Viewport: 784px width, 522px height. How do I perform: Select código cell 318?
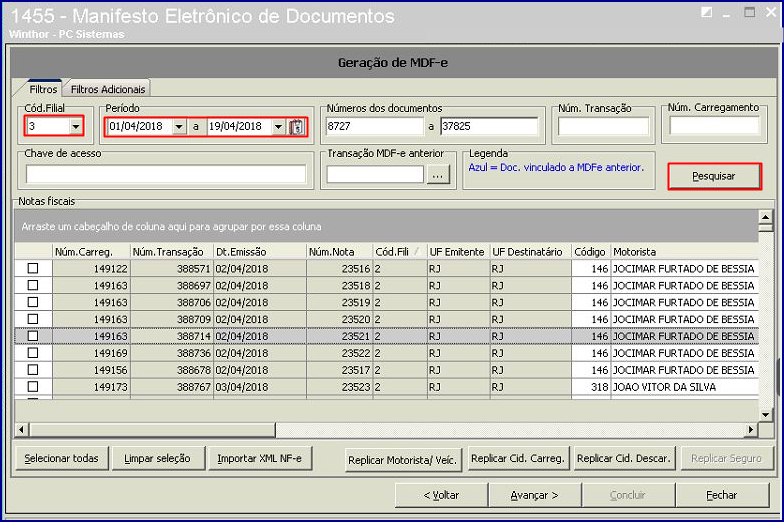point(590,386)
